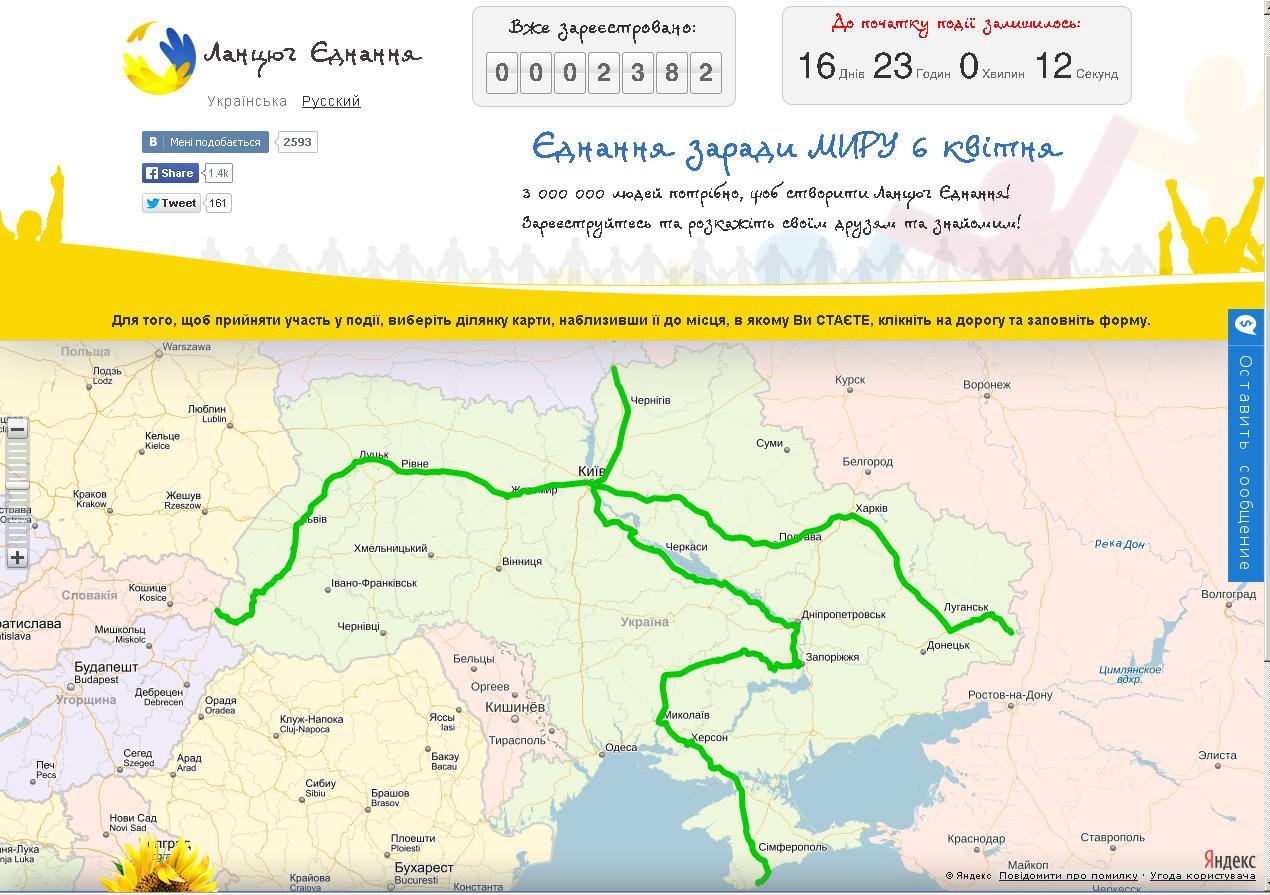
Task: Click the Facebook share count 1.4k
Action: pos(218,173)
